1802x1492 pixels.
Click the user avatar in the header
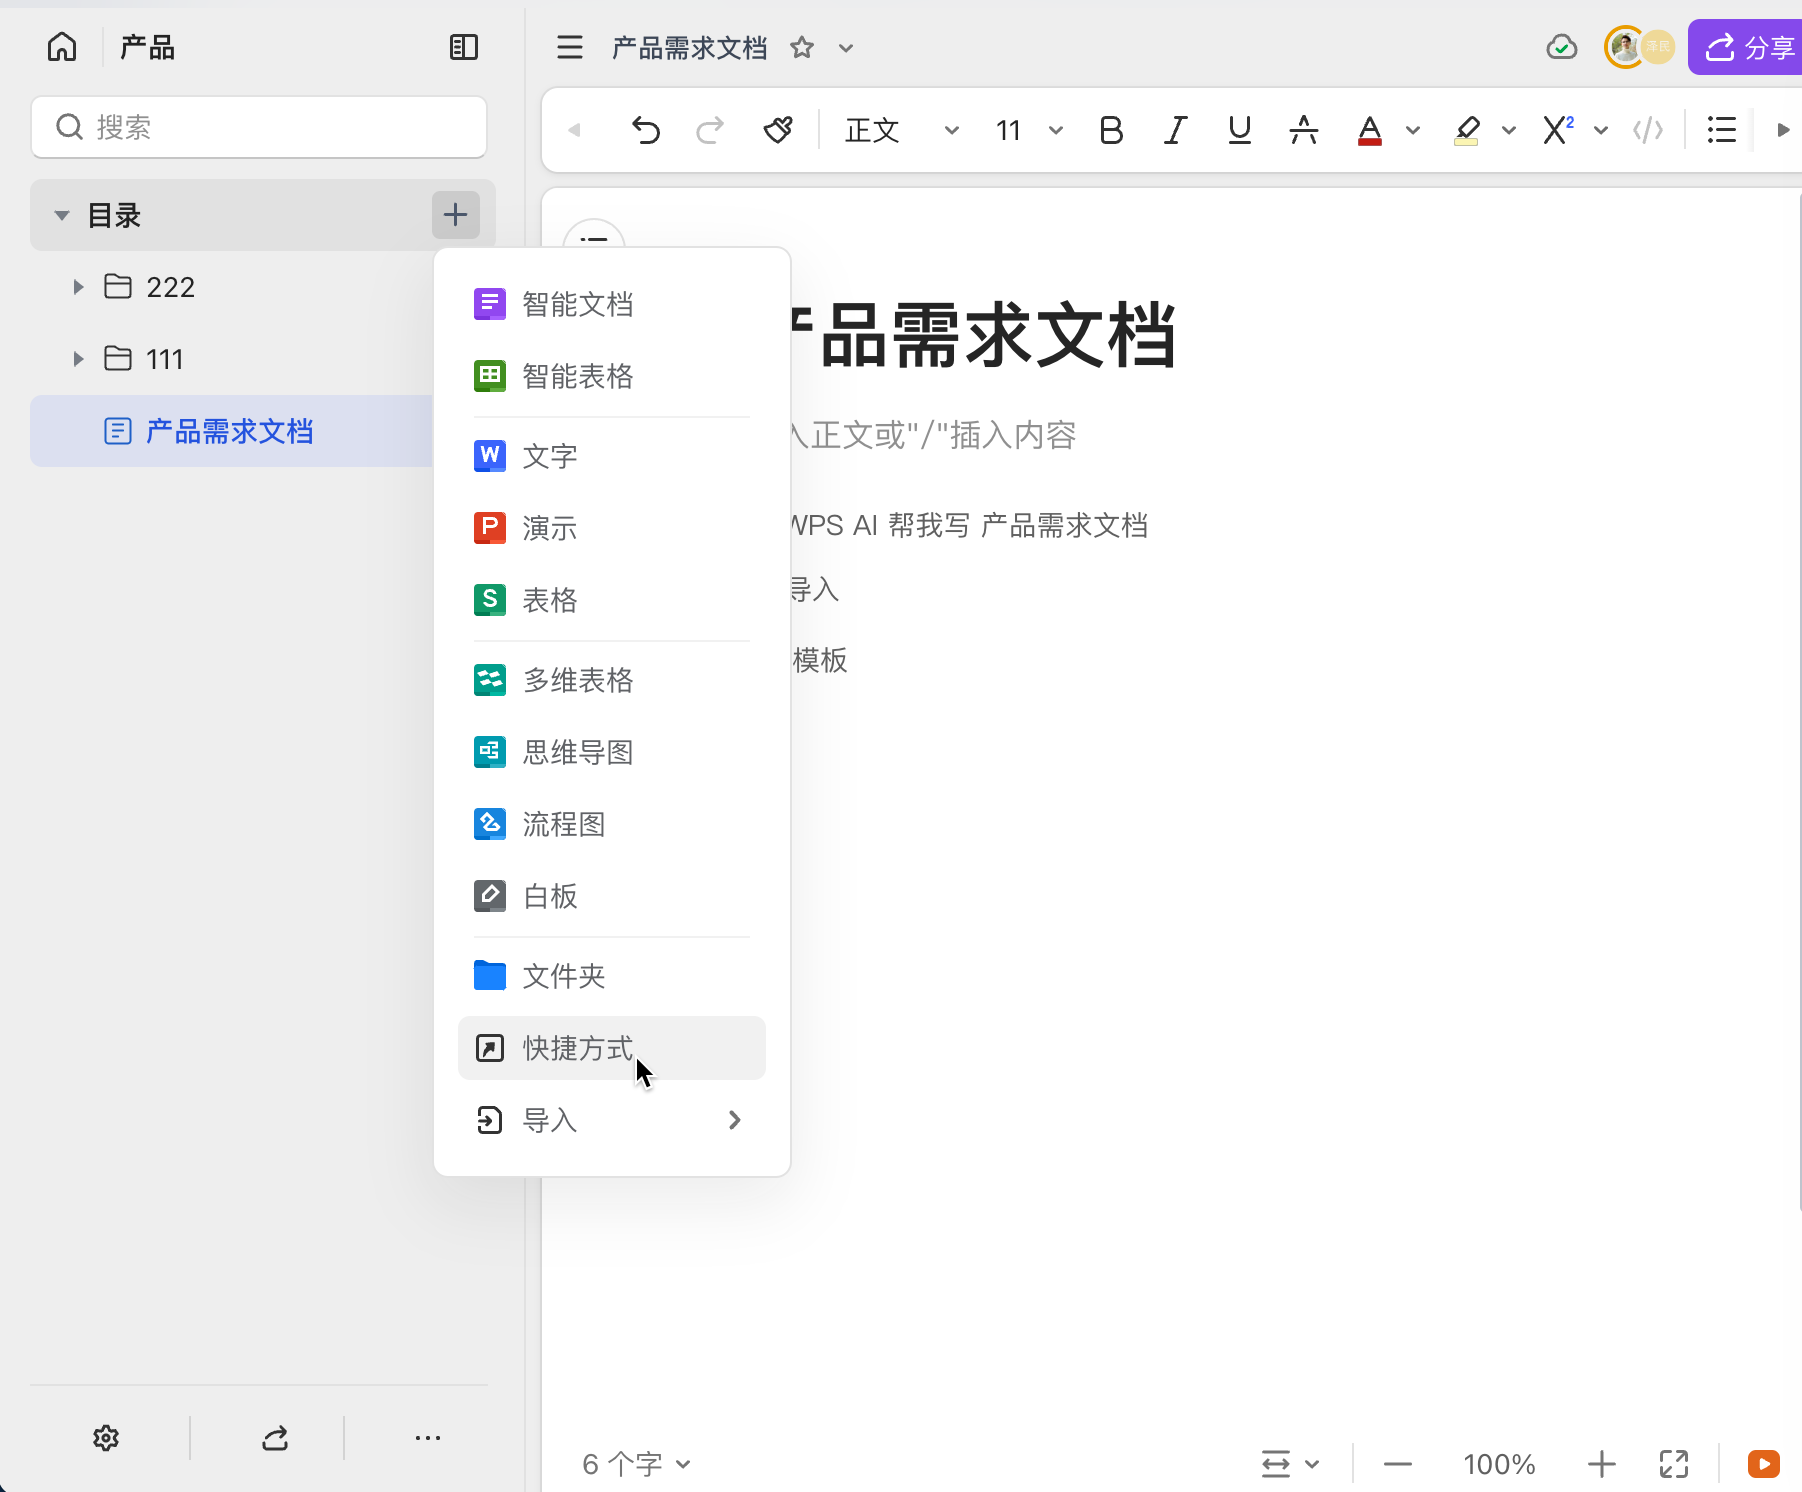[1625, 47]
